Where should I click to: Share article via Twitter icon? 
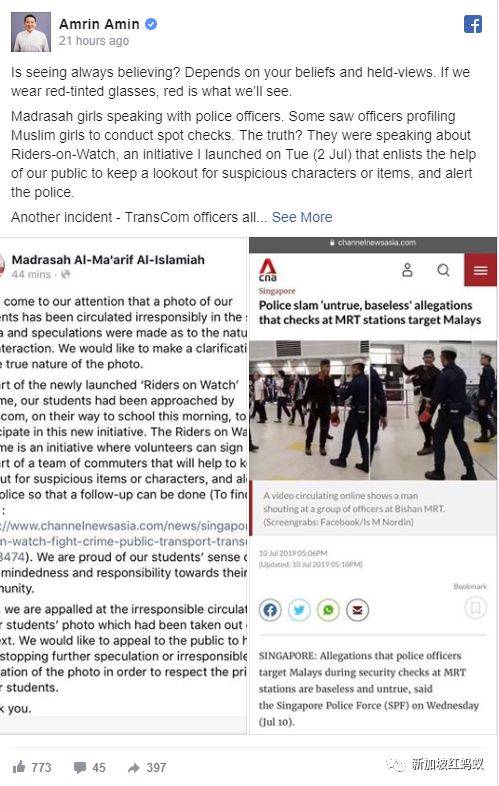tap(299, 610)
